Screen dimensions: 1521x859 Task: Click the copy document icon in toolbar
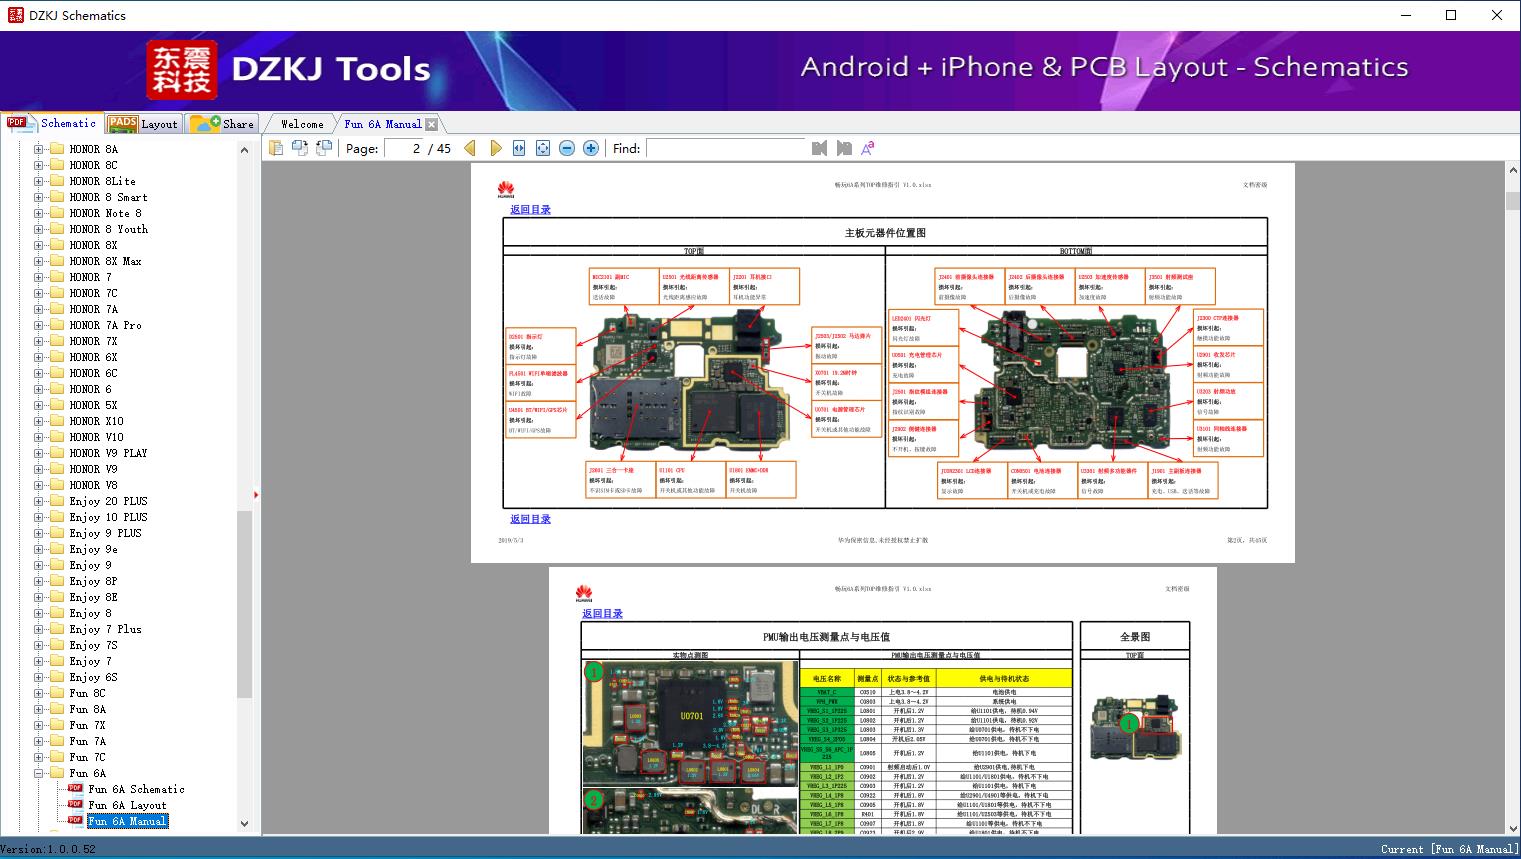[275, 148]
